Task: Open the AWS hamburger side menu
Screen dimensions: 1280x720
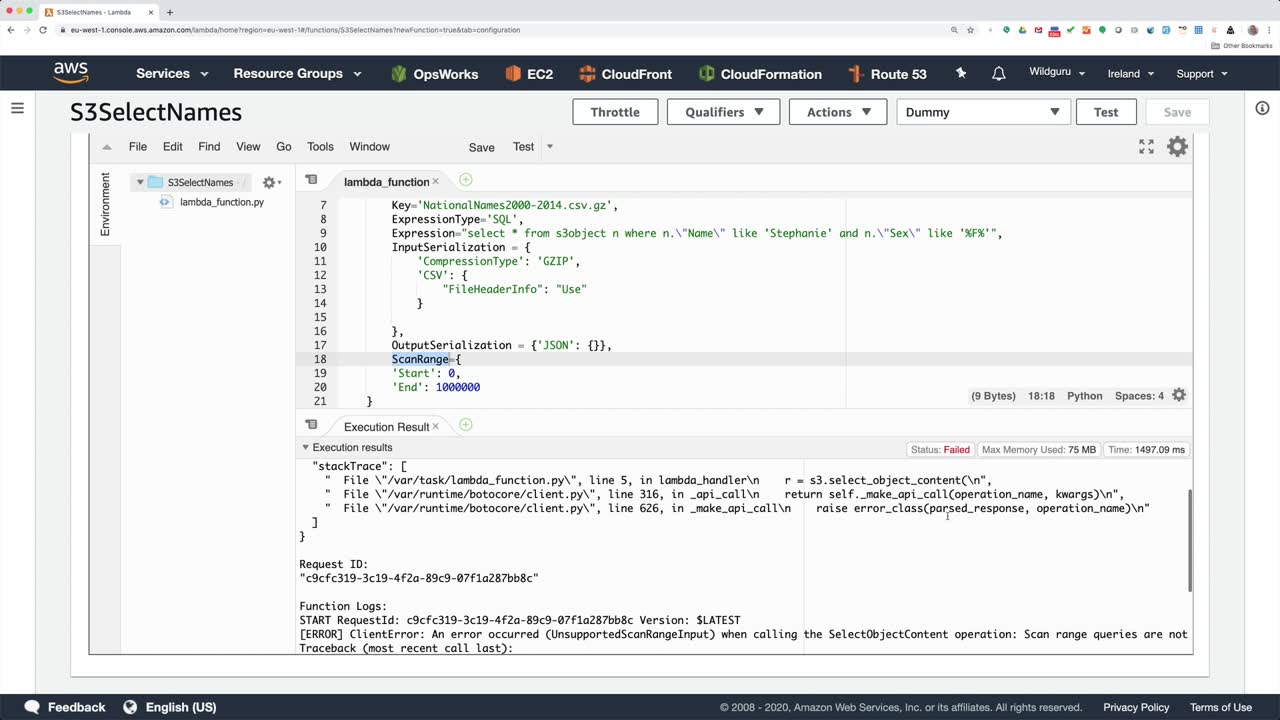Action: coord(17,108)
